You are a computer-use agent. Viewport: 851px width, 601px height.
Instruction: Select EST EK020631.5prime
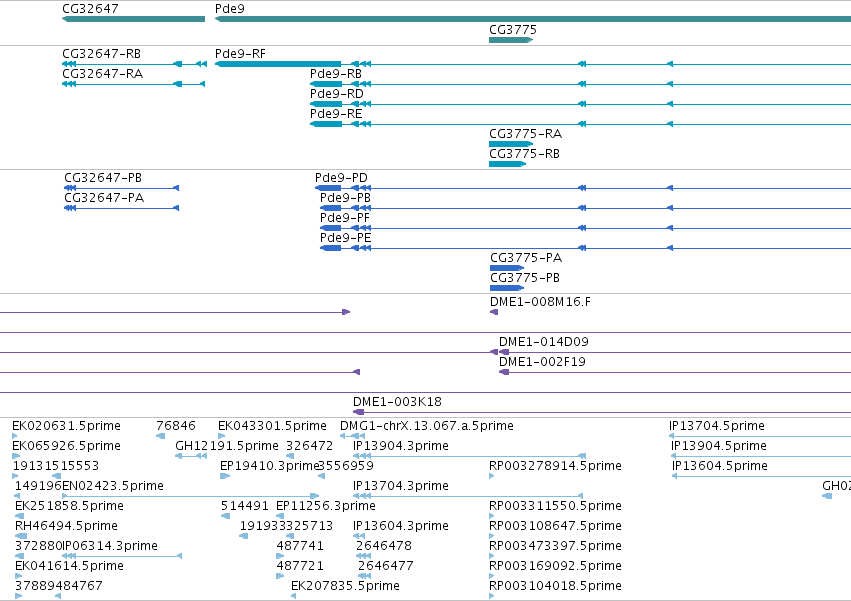66,426
